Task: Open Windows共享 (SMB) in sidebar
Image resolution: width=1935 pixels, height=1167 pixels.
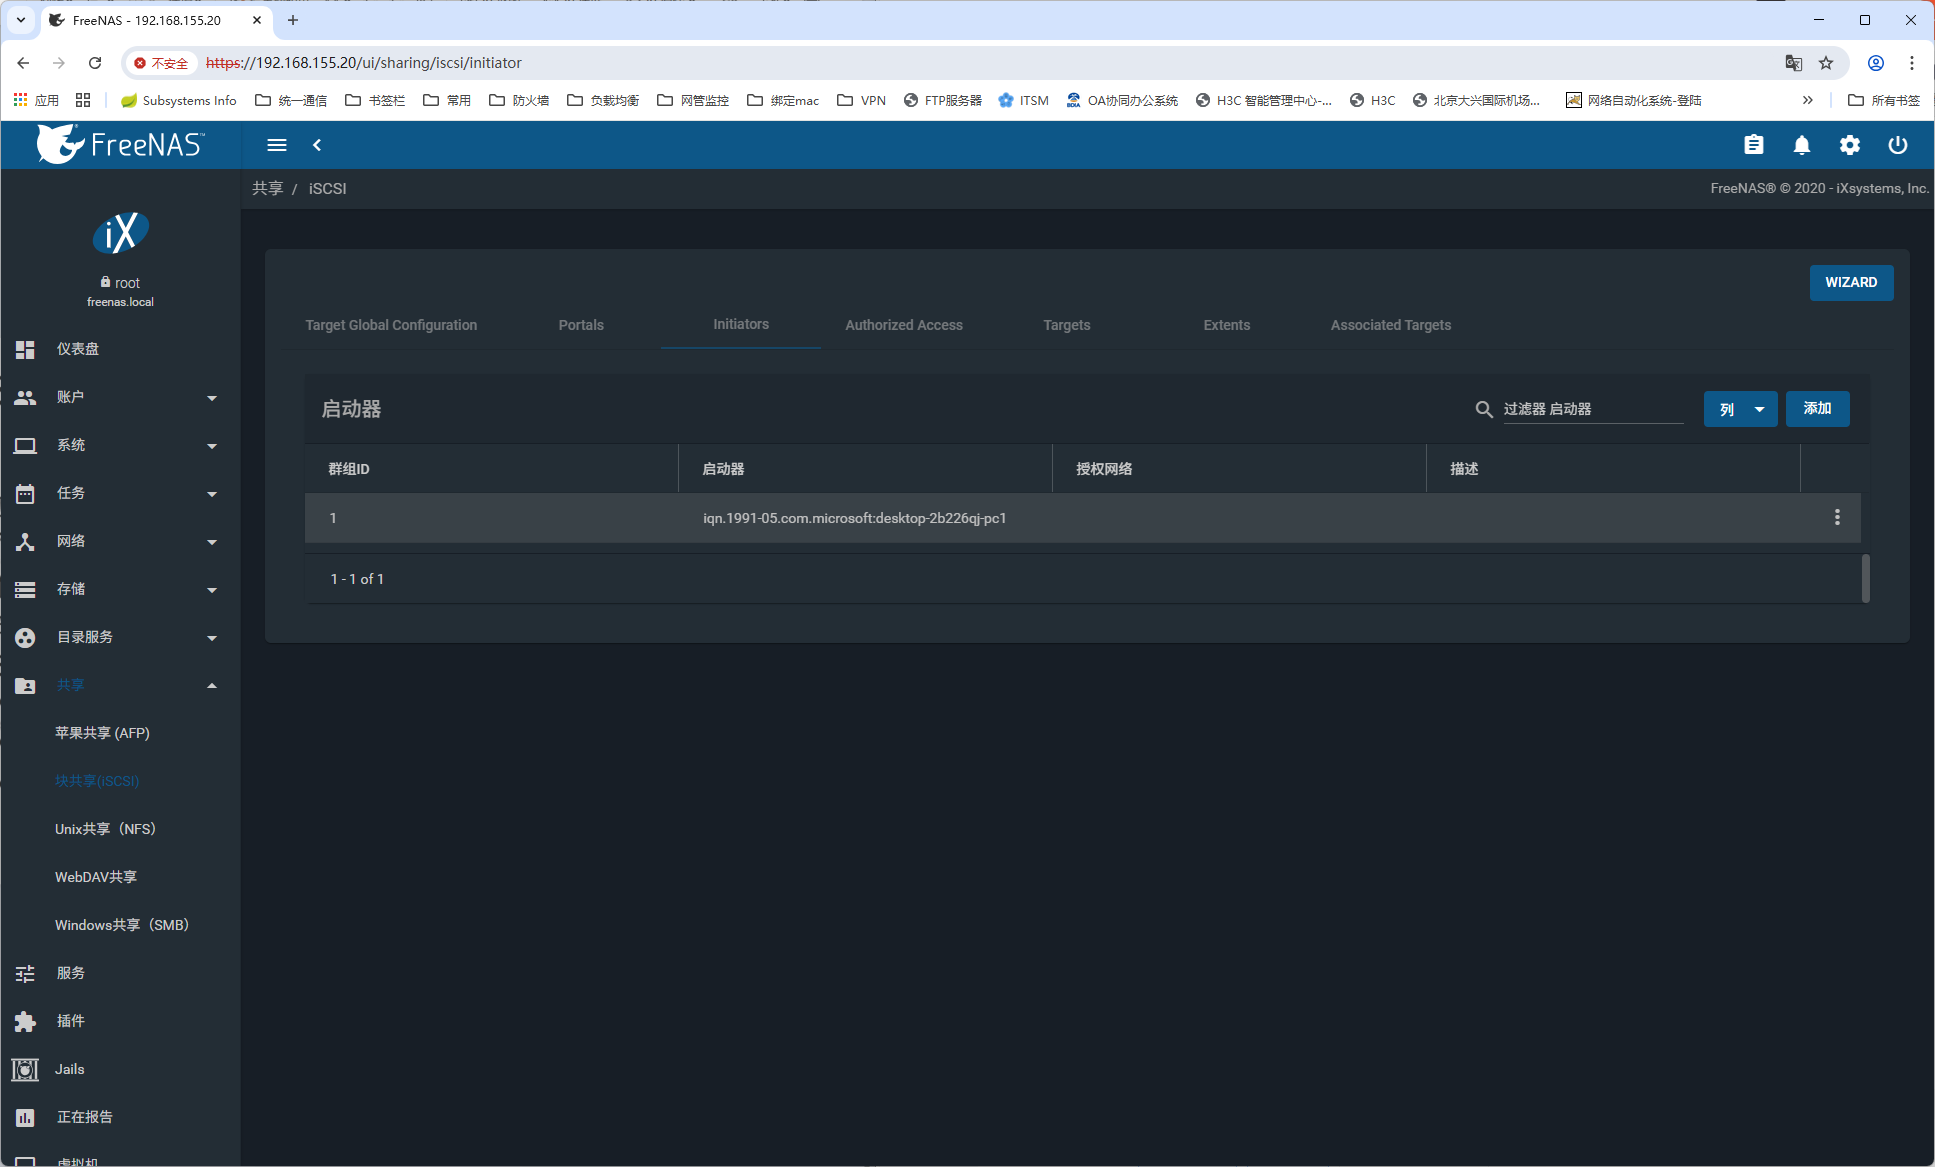Action: tap(122, 925)
